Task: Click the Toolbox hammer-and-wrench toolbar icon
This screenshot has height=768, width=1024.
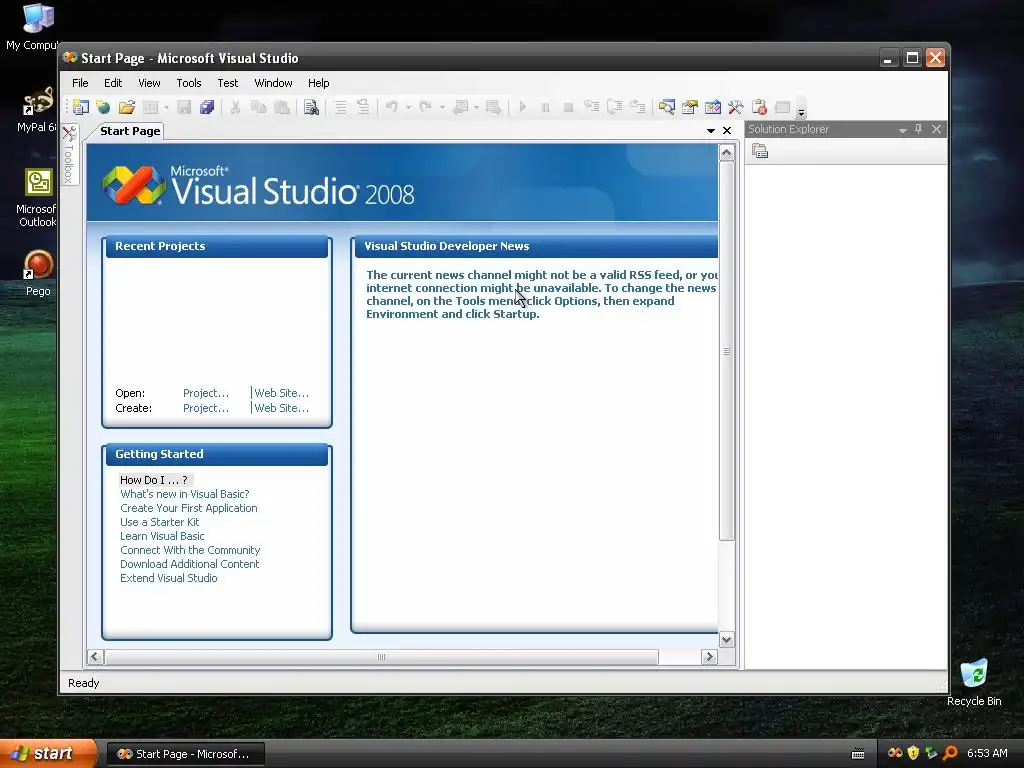Action: (735, 107)
